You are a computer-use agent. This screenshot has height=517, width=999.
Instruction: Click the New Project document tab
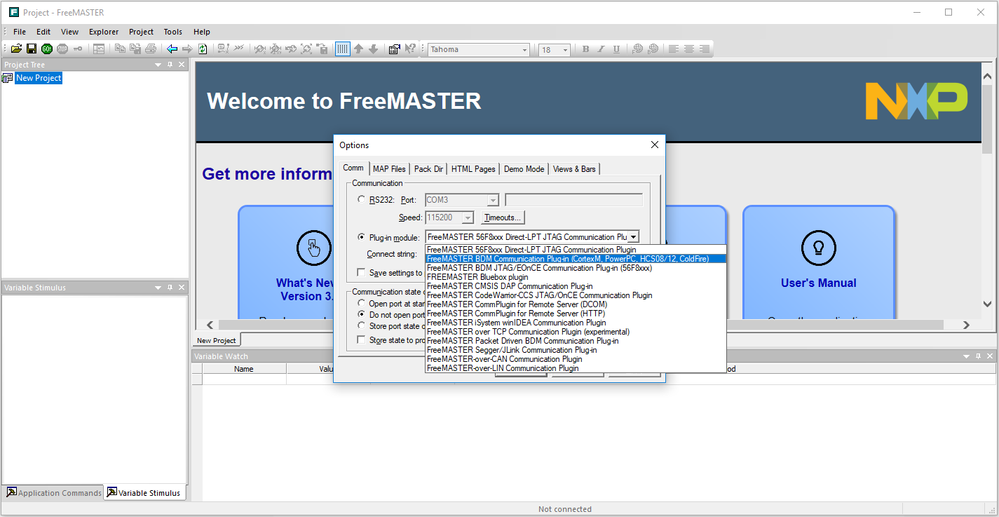pyautogui.click(x=216, y=340)
